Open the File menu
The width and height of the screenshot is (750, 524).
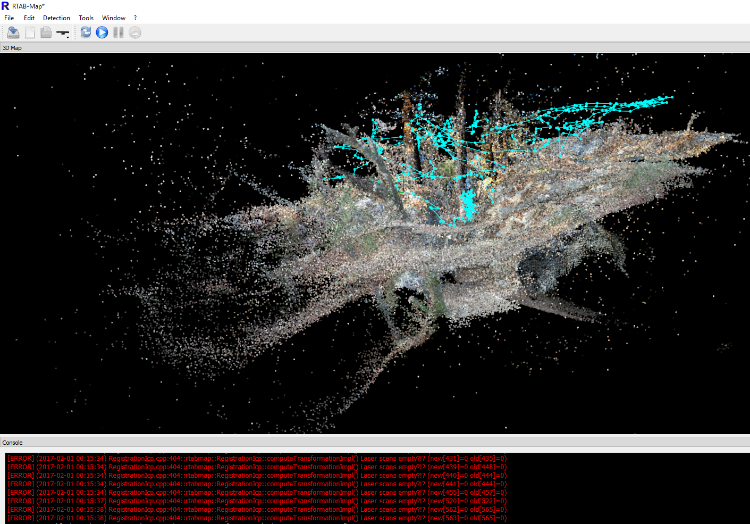[8, 18]
